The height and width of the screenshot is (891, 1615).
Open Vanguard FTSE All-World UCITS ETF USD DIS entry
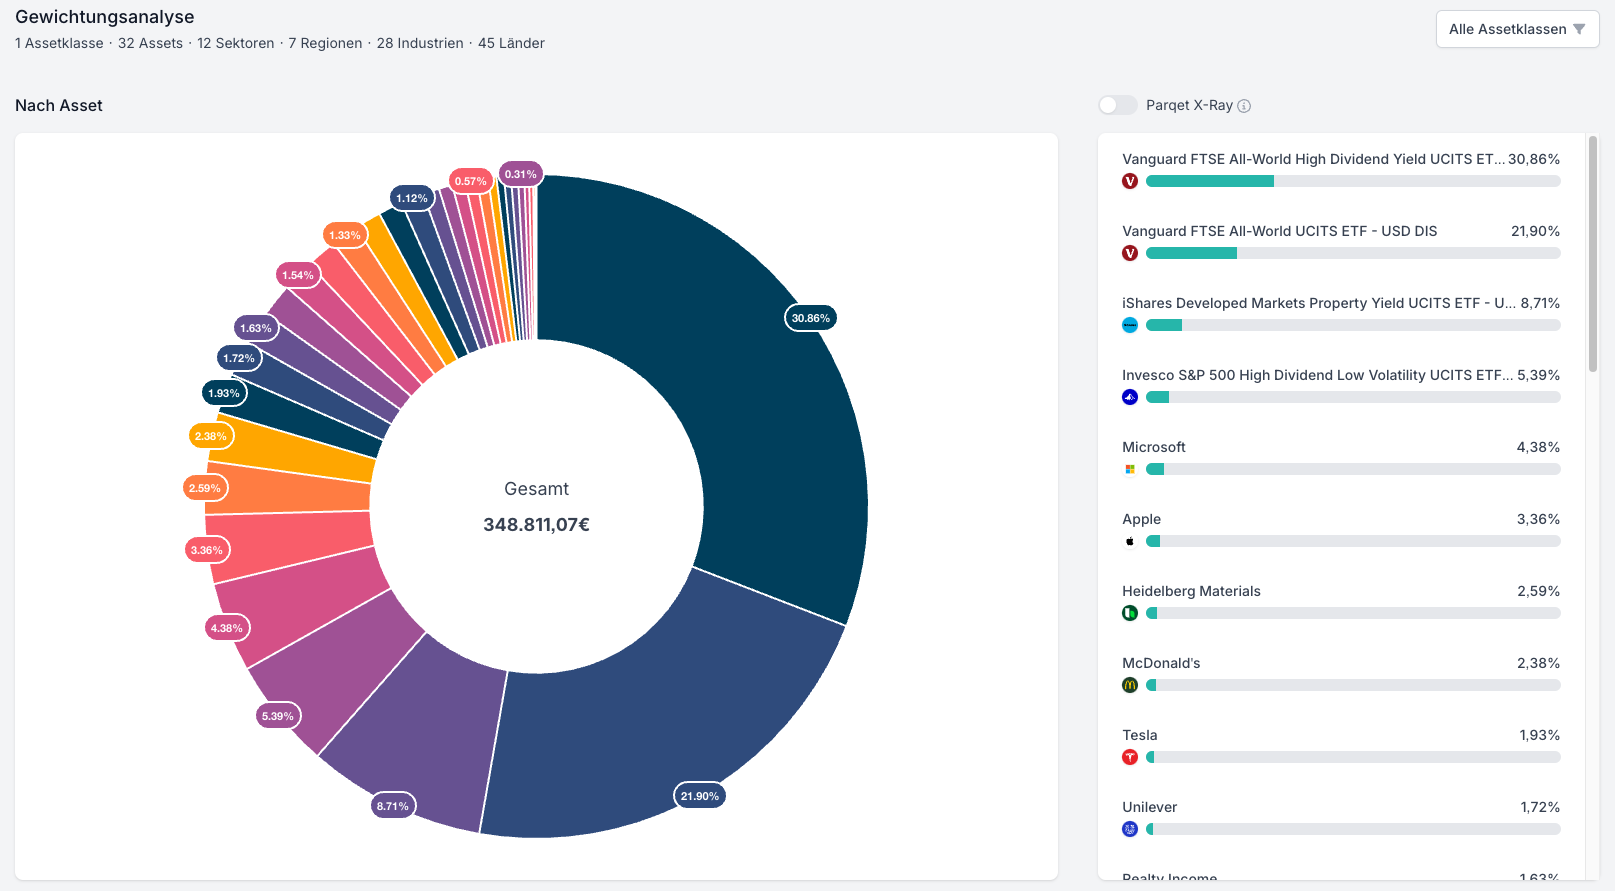coord(1279,231)
